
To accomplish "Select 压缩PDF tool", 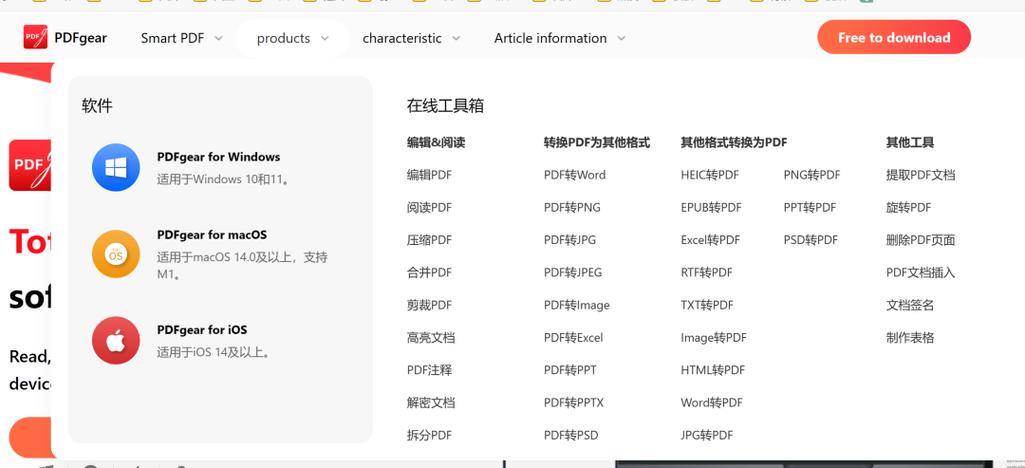I will (429, 240).
